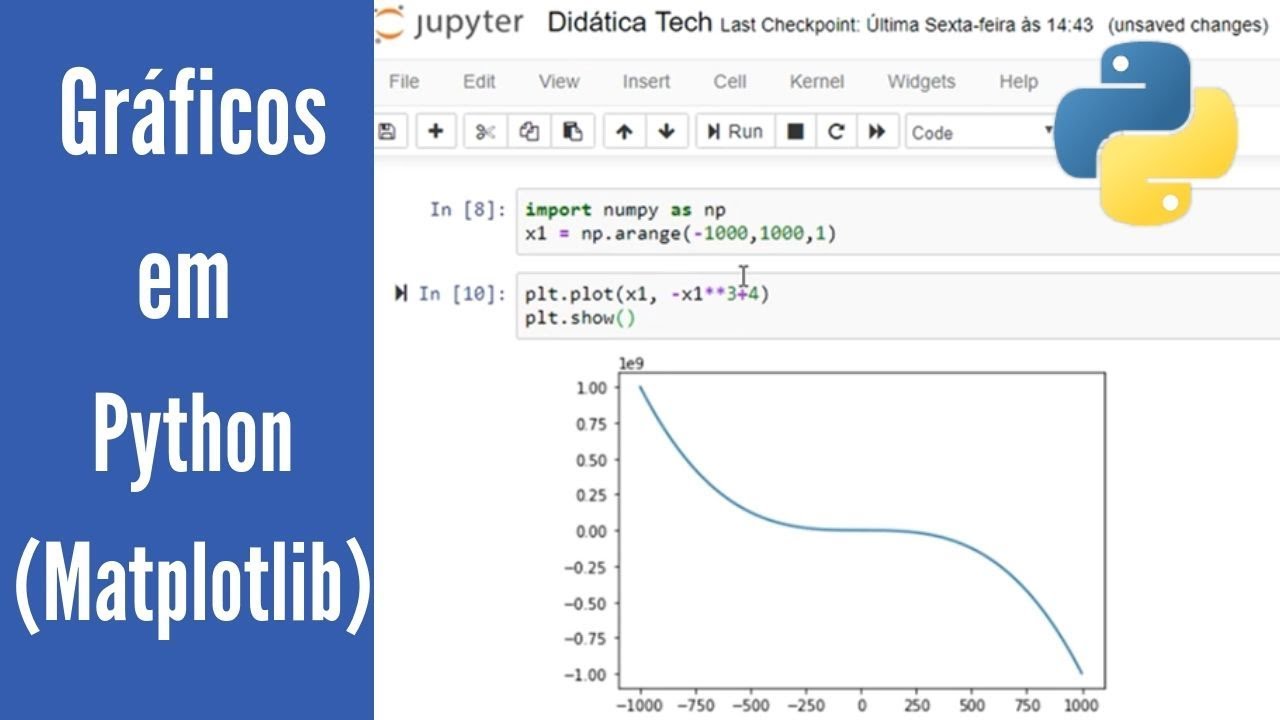Image resolution: width=1280 pixels, height=720 pixels.
Task: Click the Python logo image
Action: click(x=1146, y=133)
